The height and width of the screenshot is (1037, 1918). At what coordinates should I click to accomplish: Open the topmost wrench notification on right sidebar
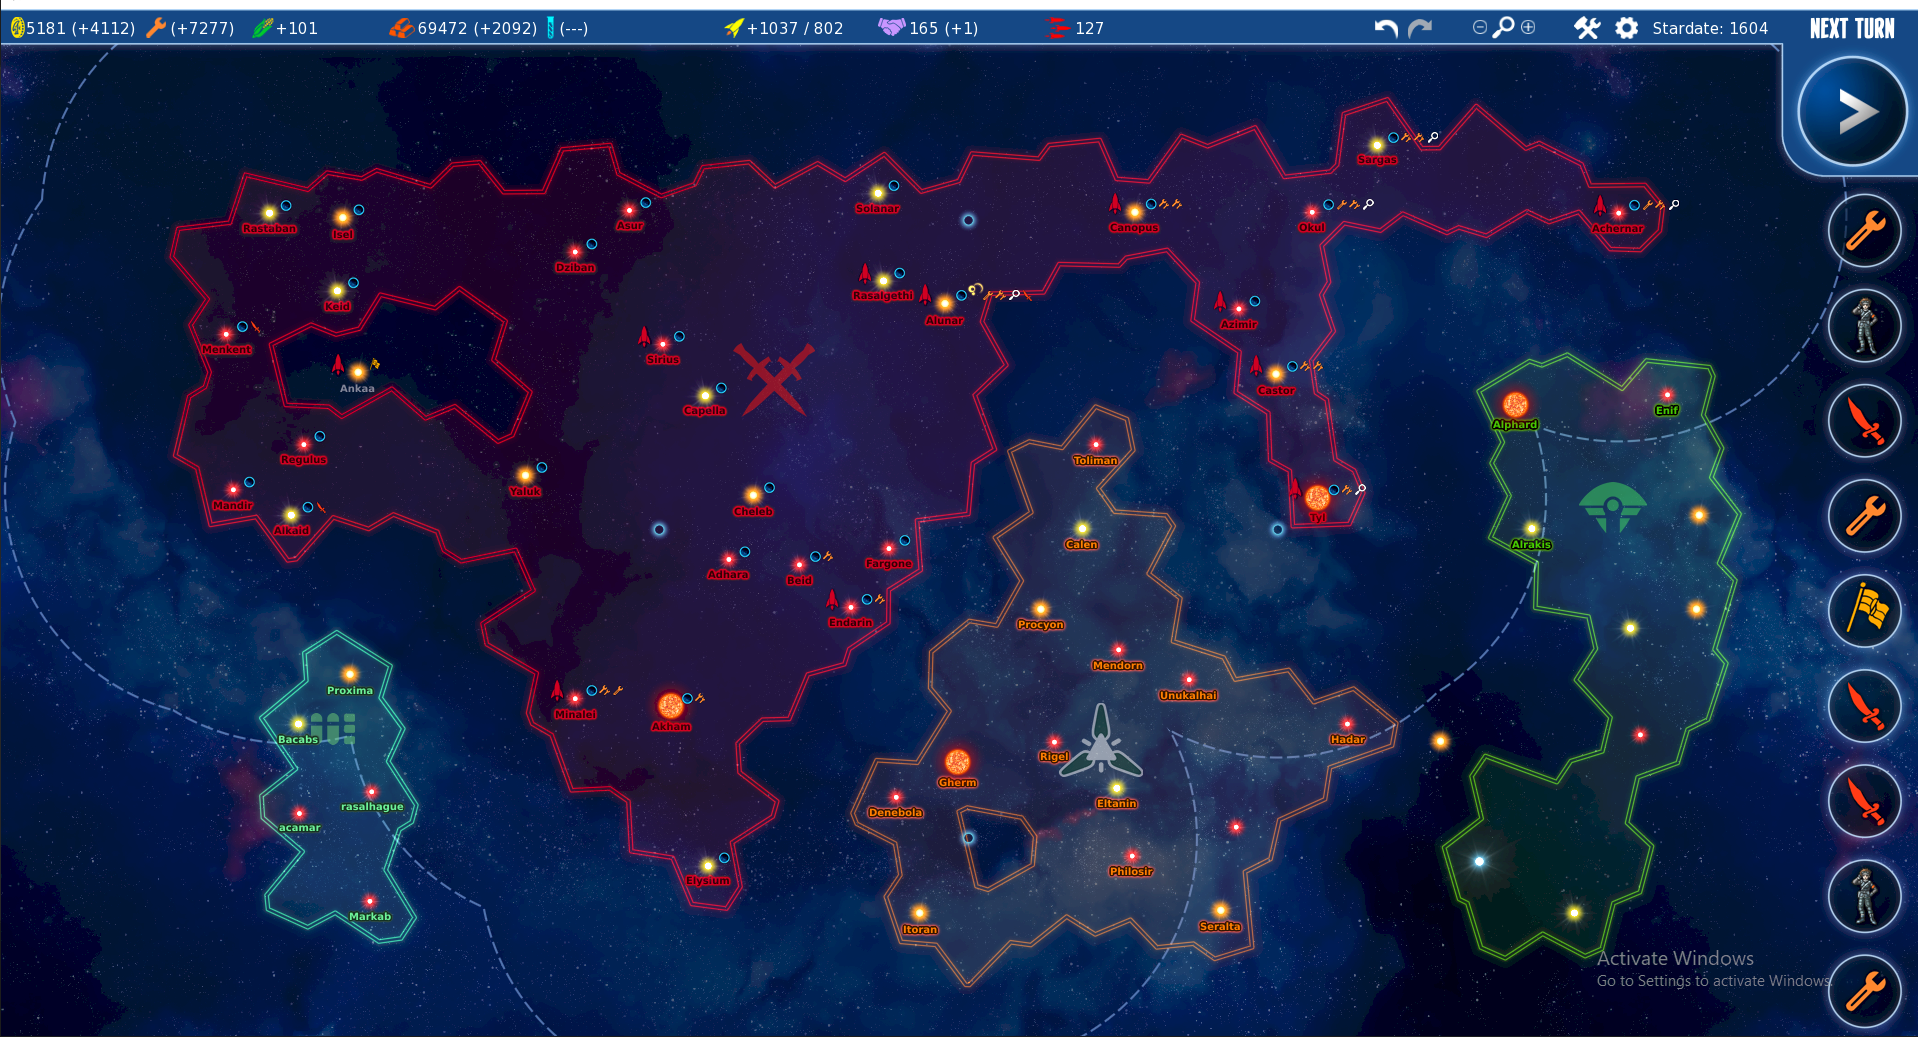pyautogui.click(x=1864, y=231)
